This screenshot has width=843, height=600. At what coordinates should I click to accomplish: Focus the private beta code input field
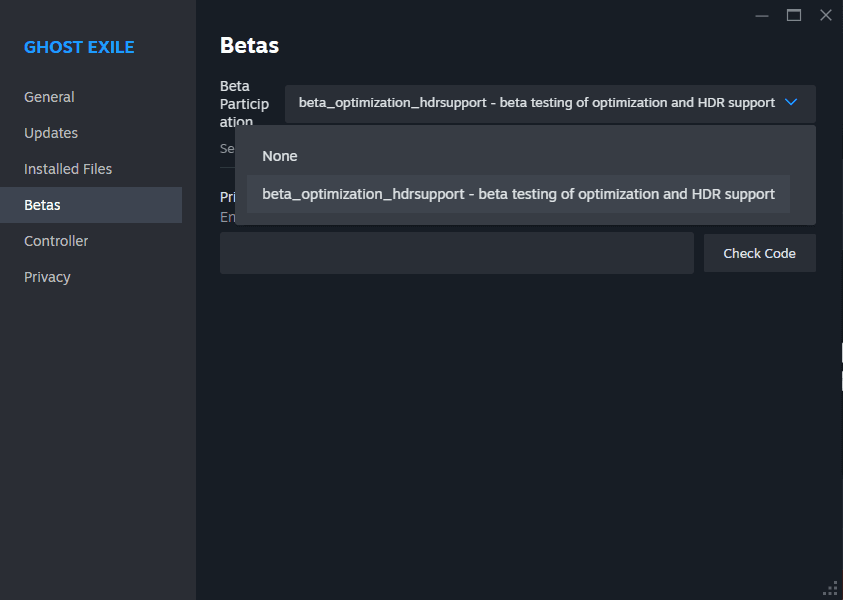click(x=456, y=253)
